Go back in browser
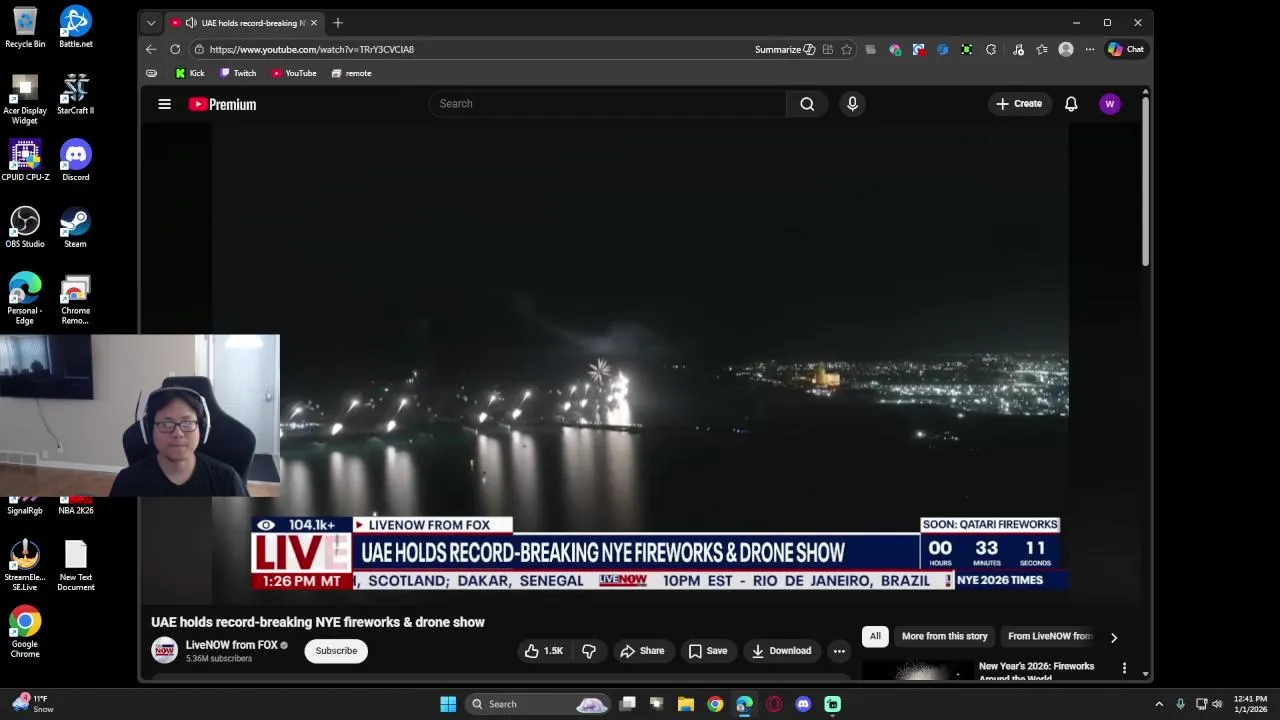This screenshot has width=1280, height=720. coord(151,49)
